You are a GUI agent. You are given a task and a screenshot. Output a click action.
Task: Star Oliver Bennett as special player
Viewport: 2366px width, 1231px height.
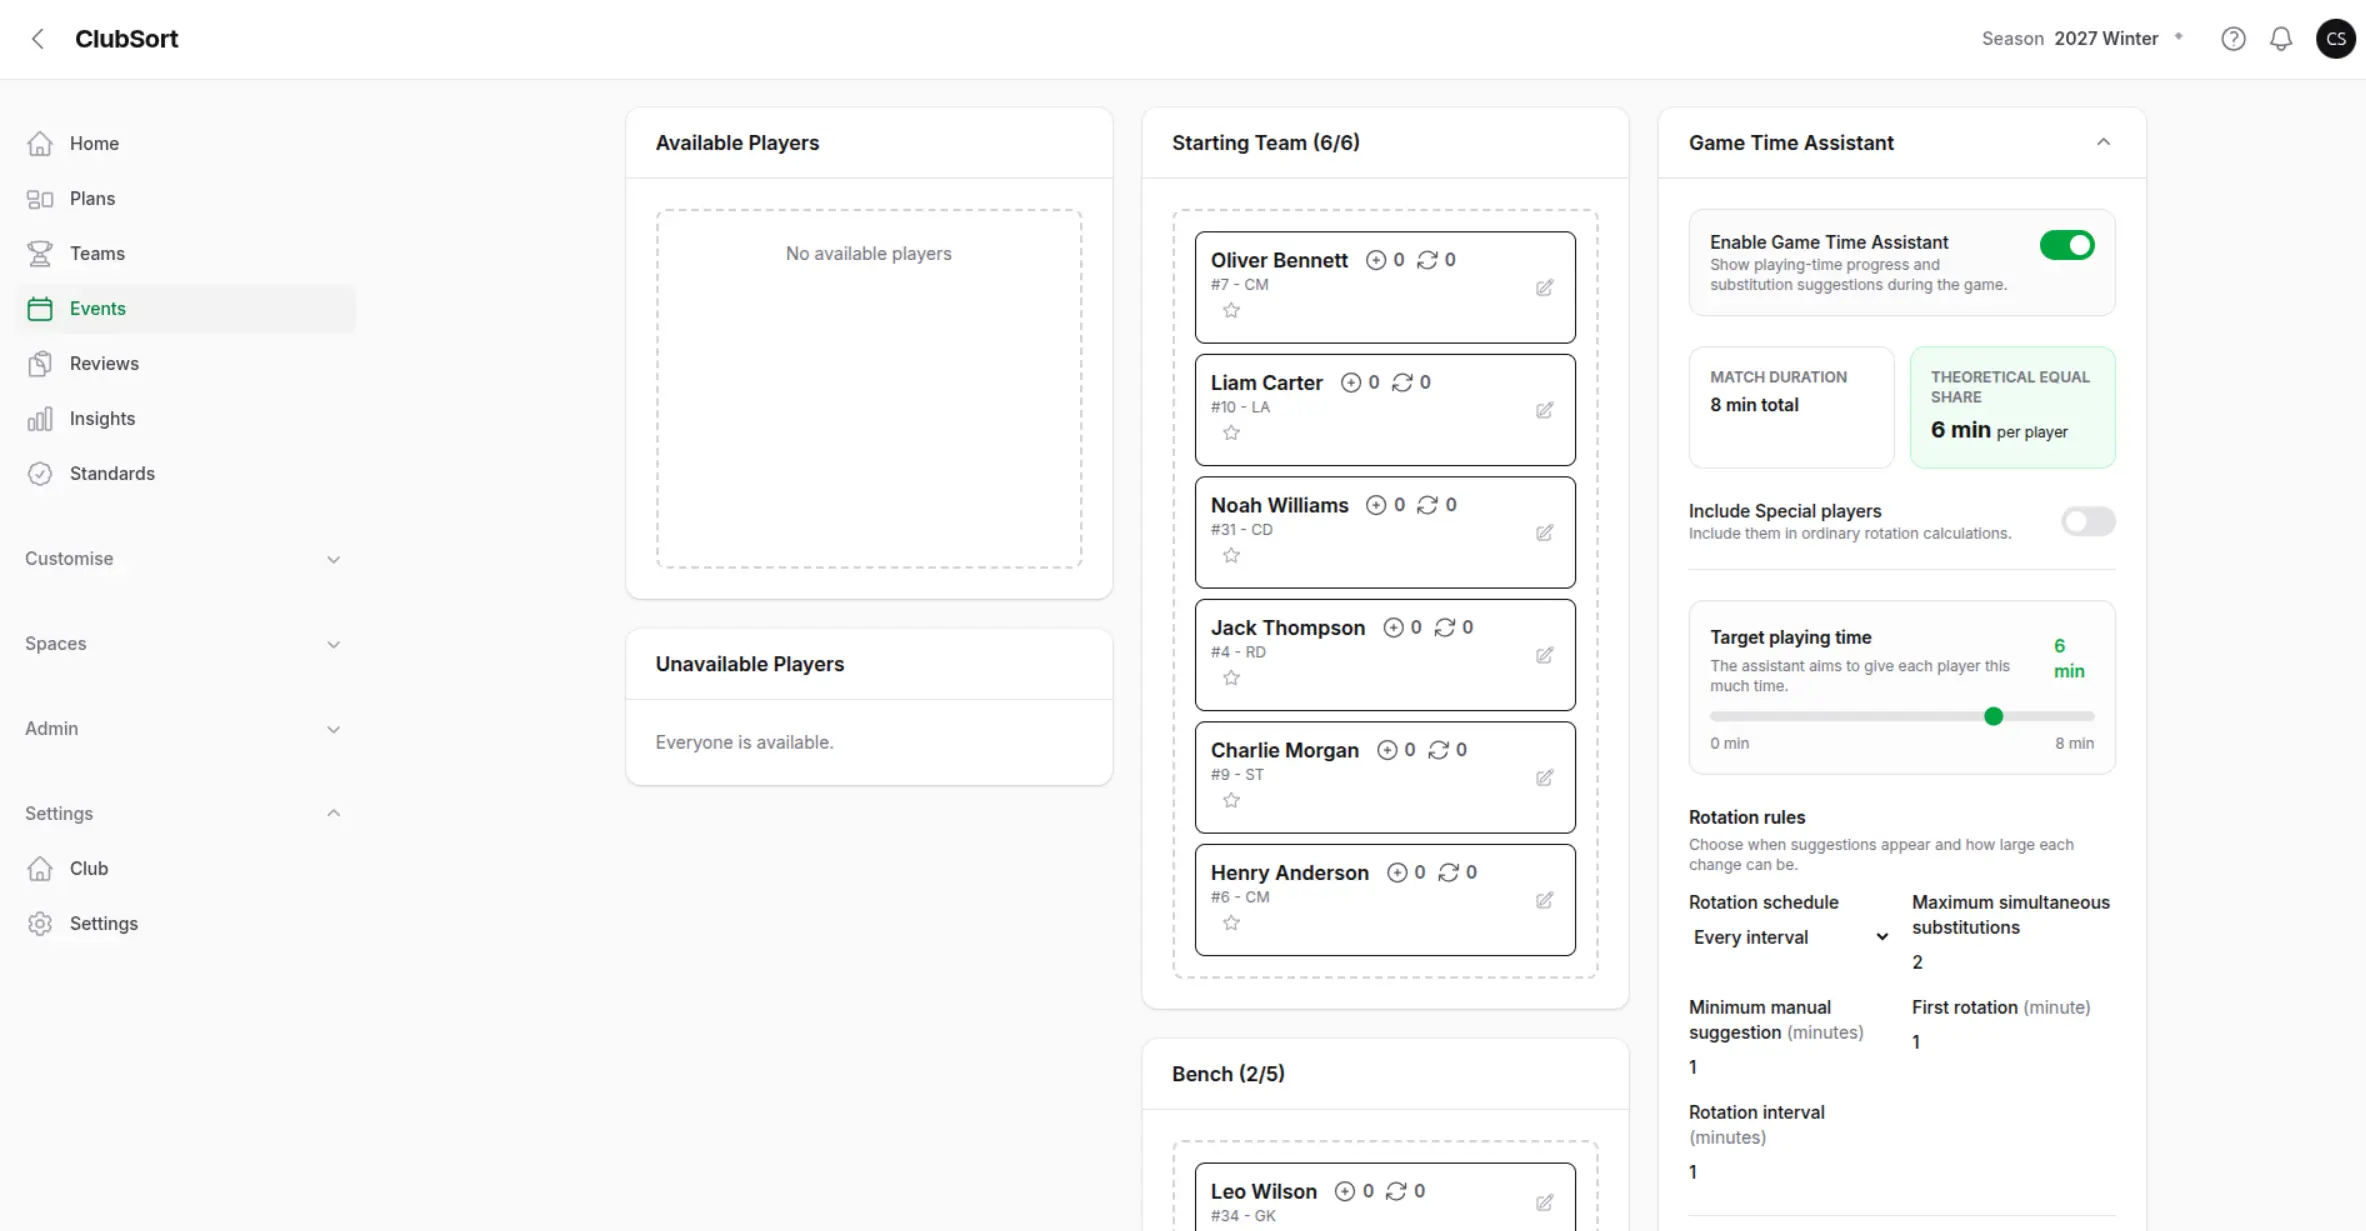tap(1231, 311)
